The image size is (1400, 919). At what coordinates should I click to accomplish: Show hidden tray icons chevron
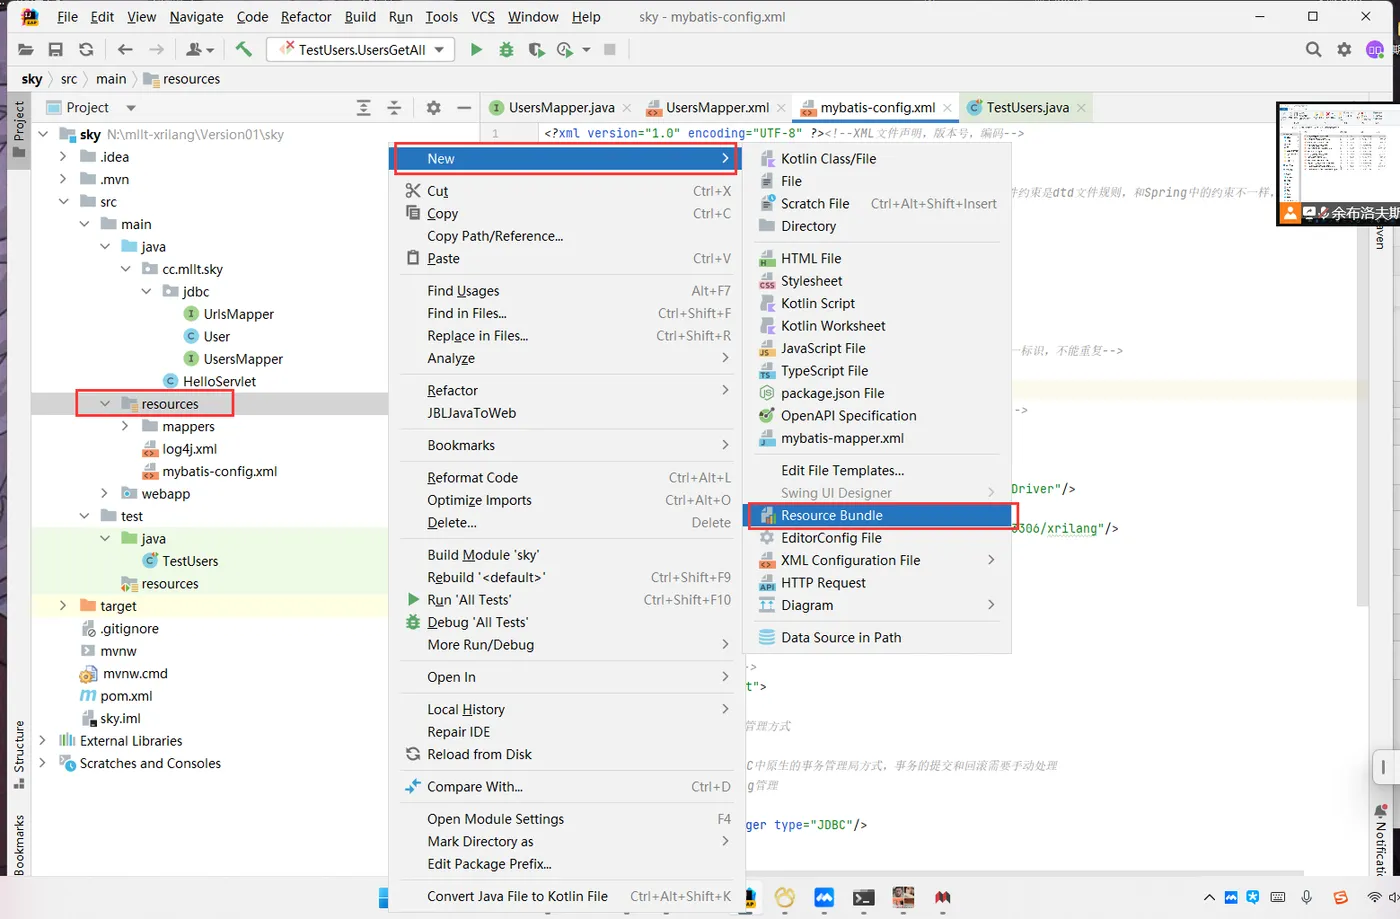1209,897
